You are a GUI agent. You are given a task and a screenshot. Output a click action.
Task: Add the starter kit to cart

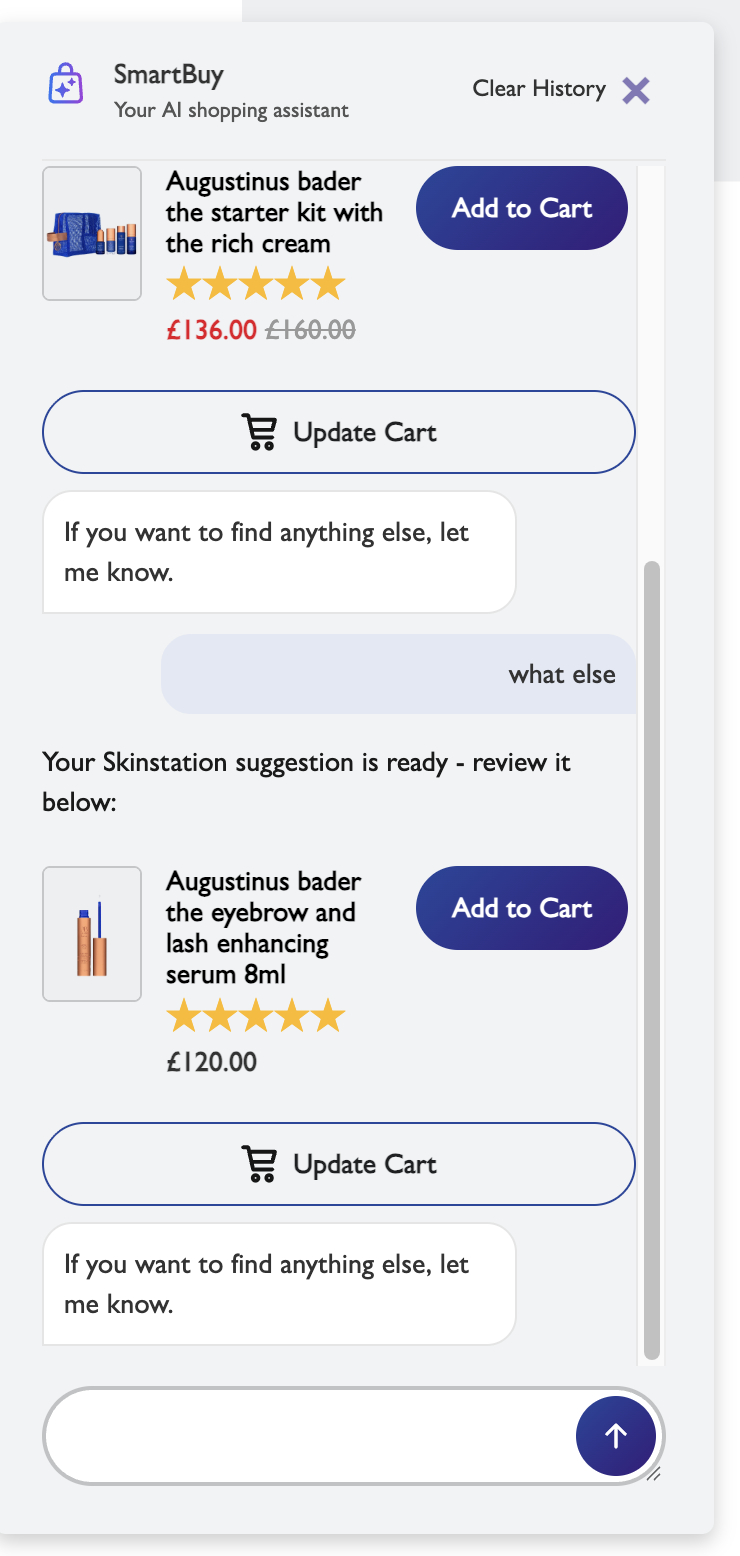[x=521, y=208]
